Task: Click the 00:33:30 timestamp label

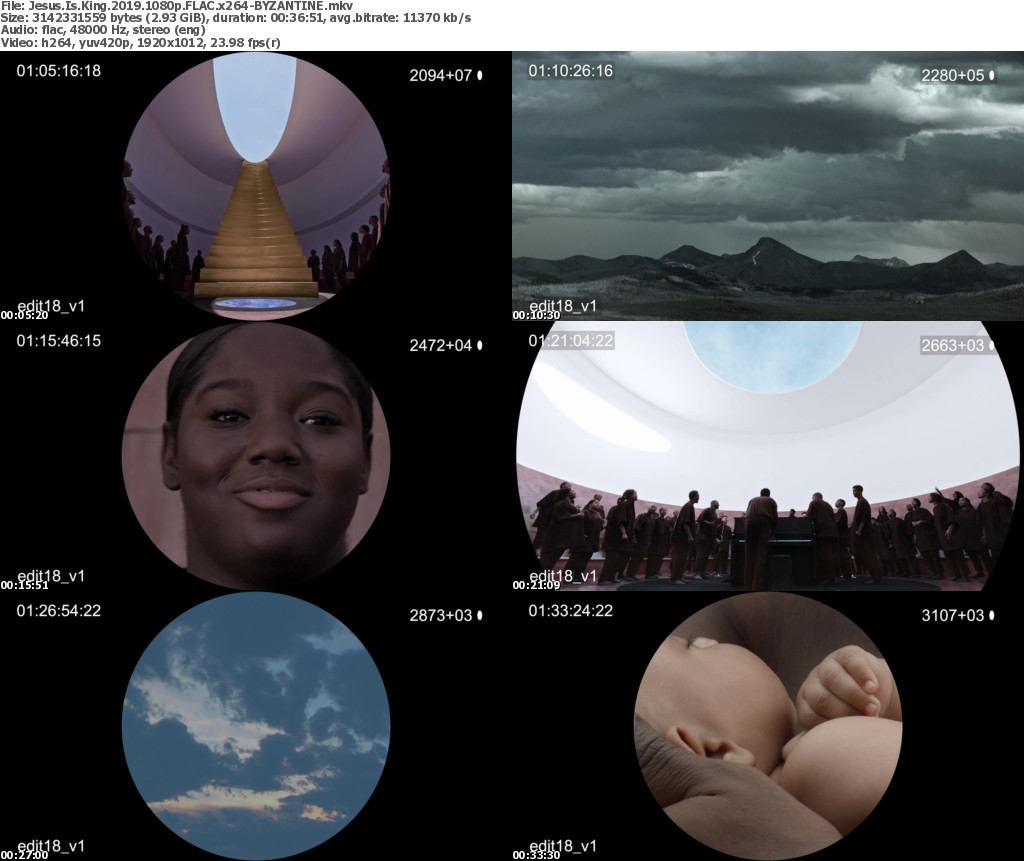Action: click(536, 855)
